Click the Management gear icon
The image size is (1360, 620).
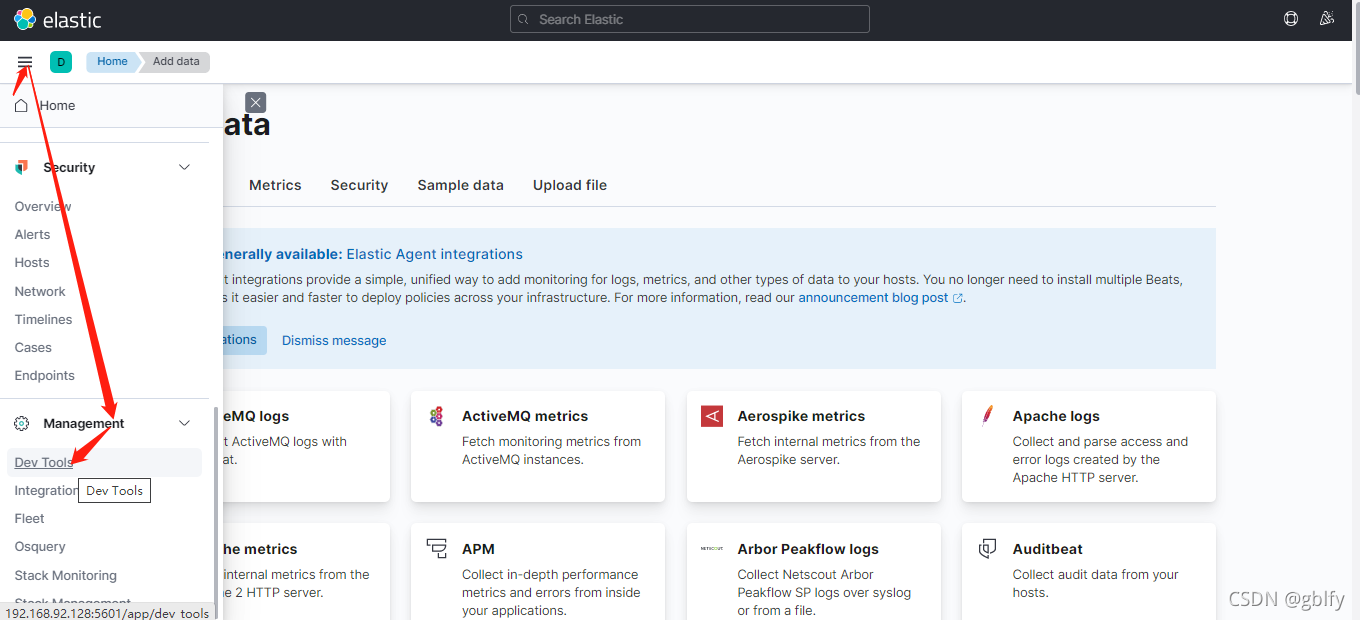22,424
